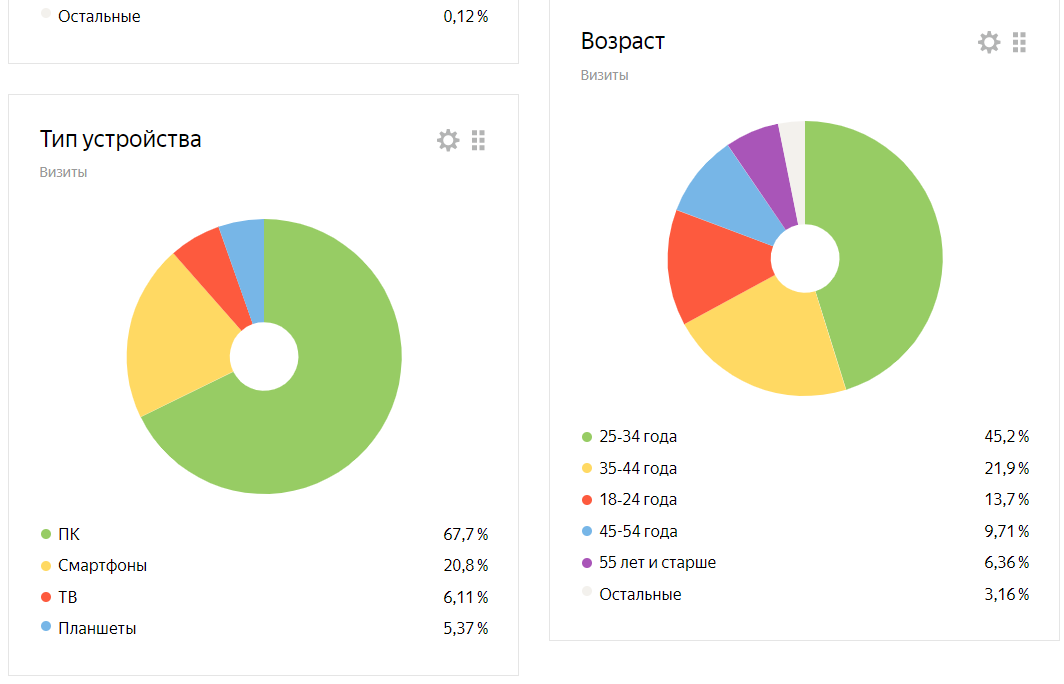Click the 67,7 % value
The width and height of the screenshot is (1064, 684).
pyautogui.click(x=466, y=534)
